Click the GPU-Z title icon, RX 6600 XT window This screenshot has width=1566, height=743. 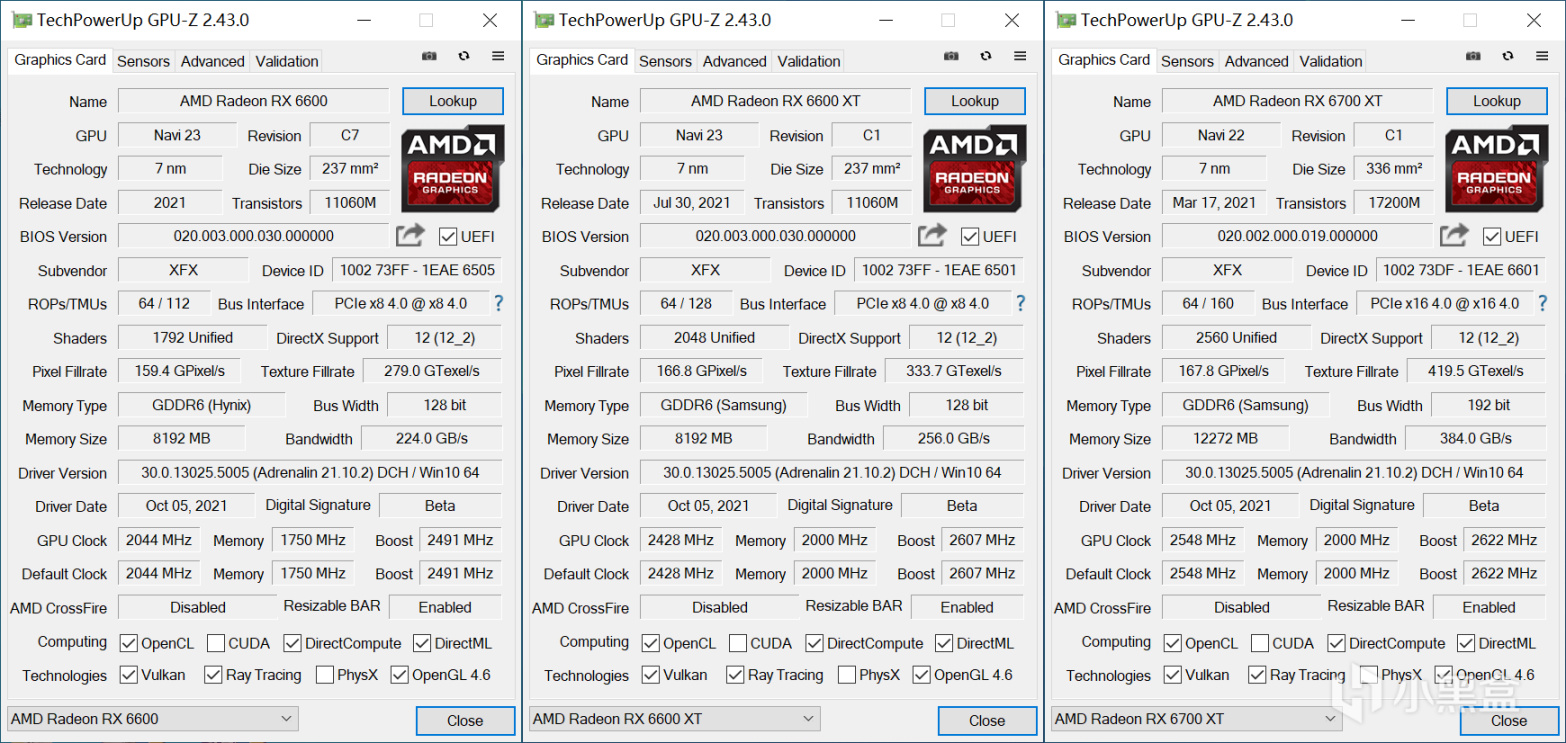tap(543, 20)
